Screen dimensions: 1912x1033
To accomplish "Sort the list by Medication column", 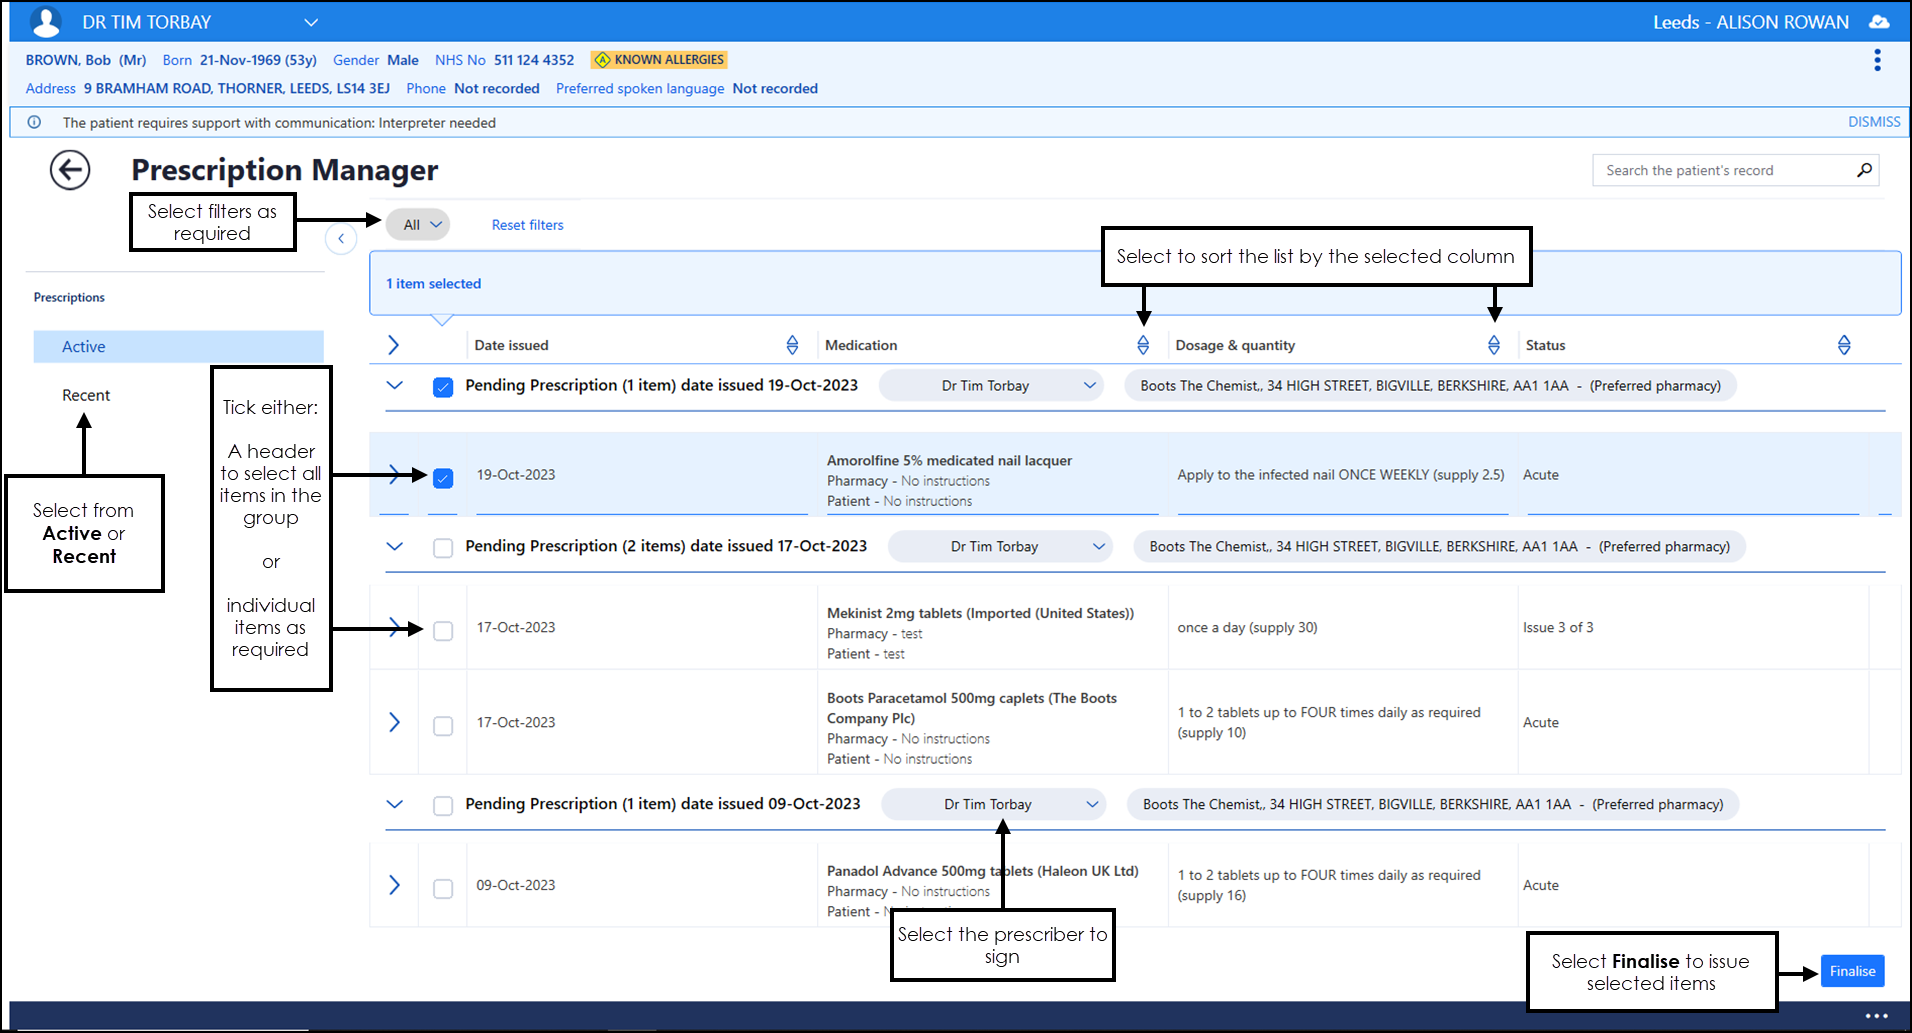I will coord(1143,345).
